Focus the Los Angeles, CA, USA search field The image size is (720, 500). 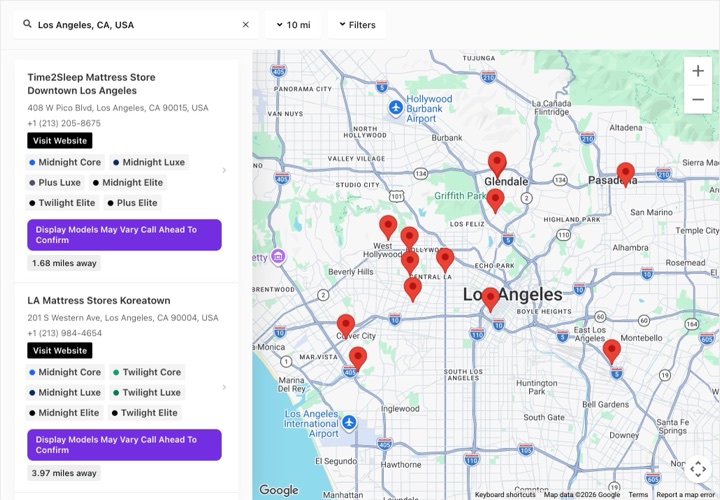pos(135,25)
